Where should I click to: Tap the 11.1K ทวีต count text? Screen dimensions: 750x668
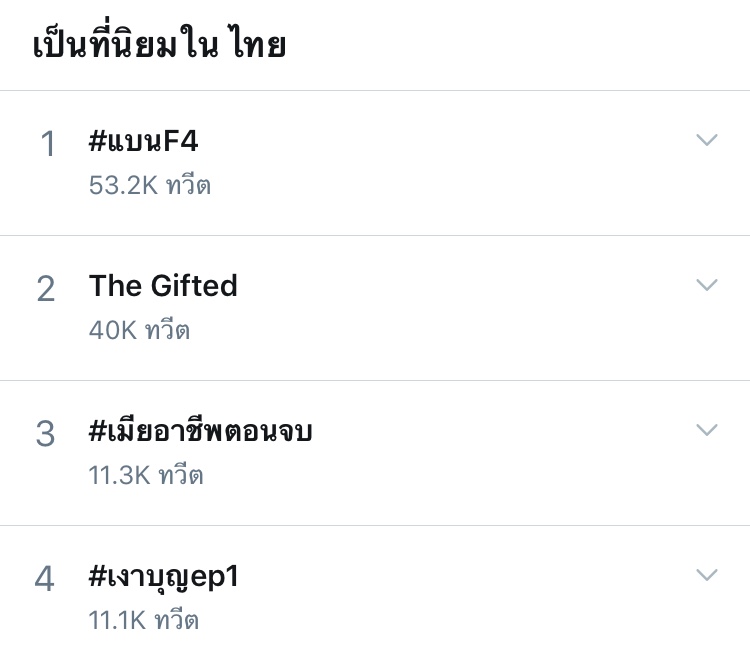(144, 620)
